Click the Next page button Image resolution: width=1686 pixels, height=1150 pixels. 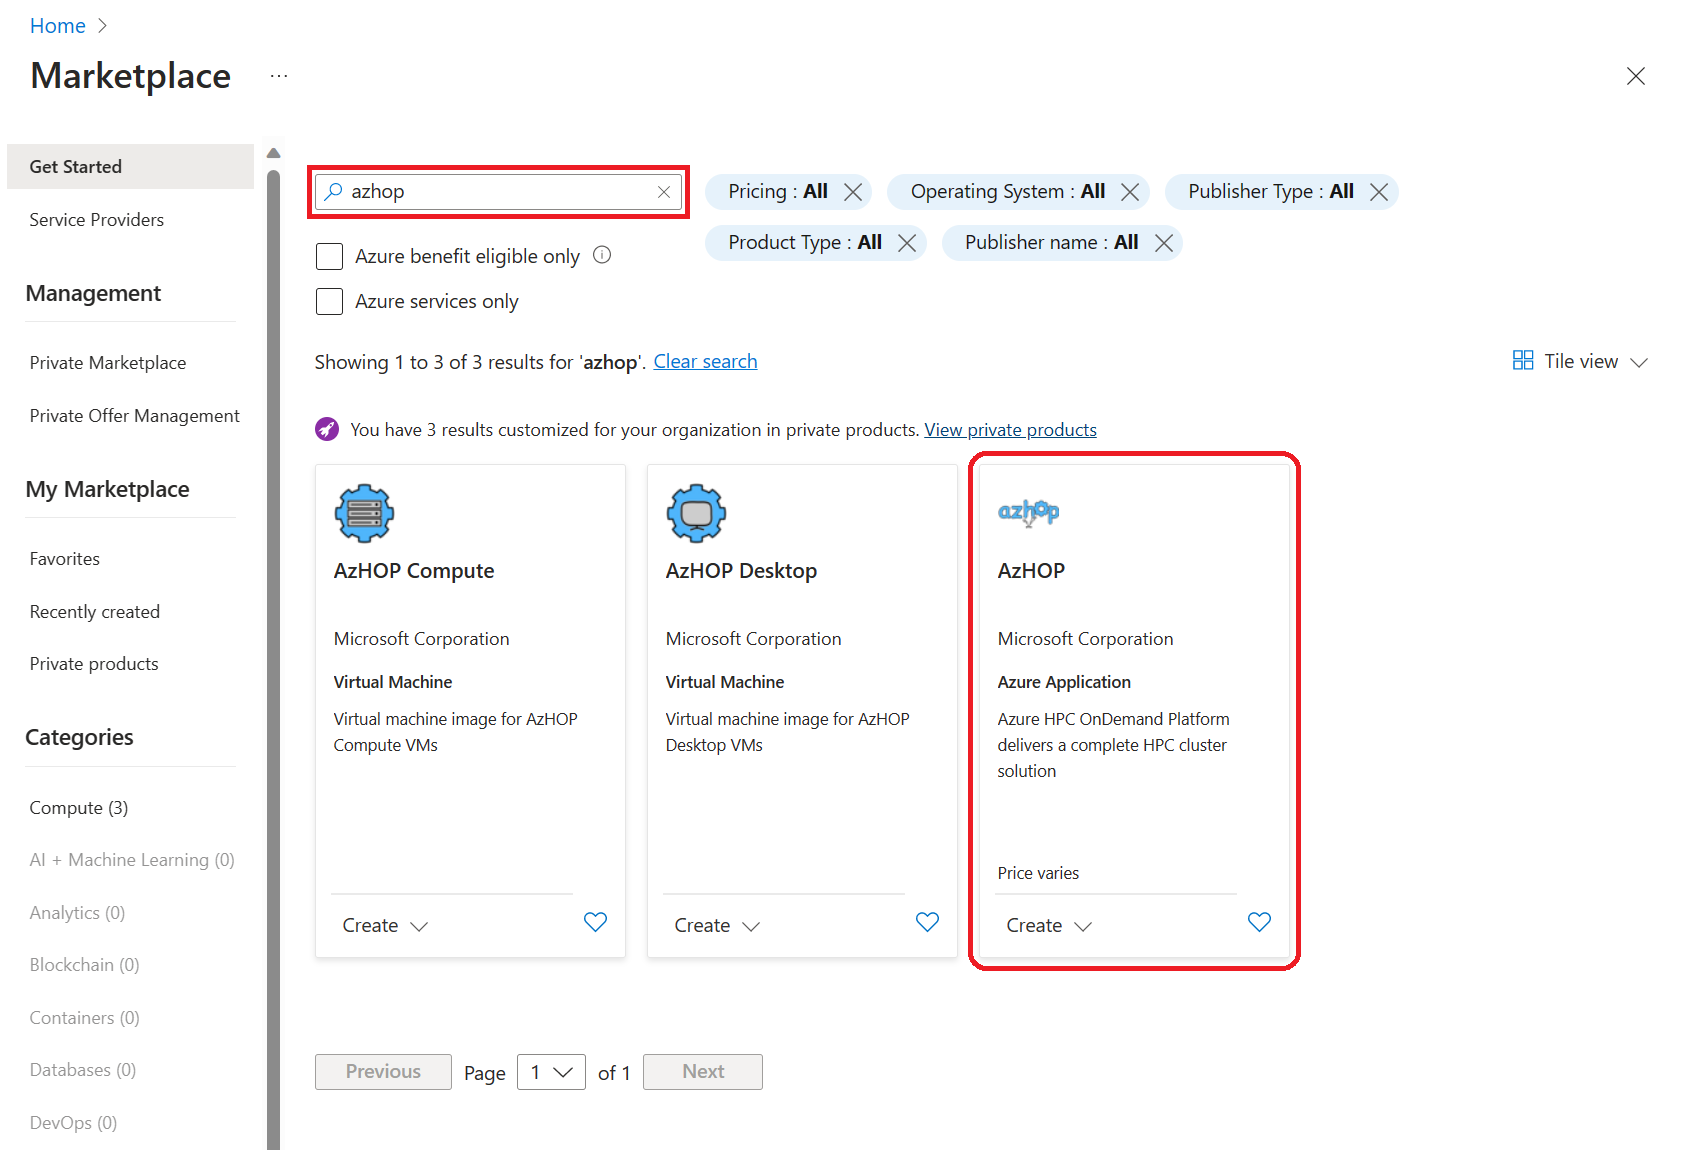click(703, 1072)
